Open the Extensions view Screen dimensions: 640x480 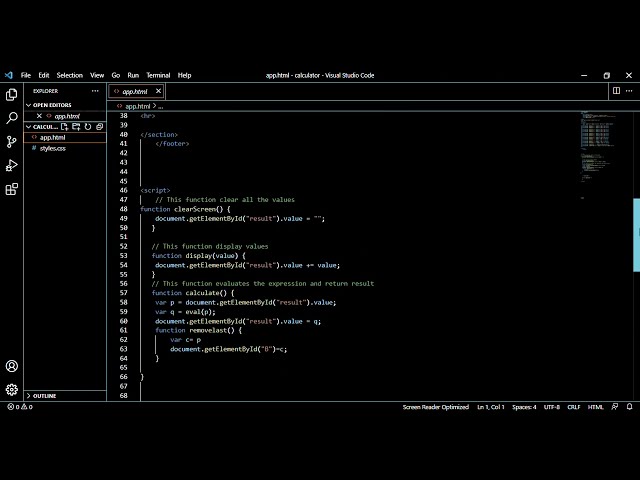pos(11,189)
